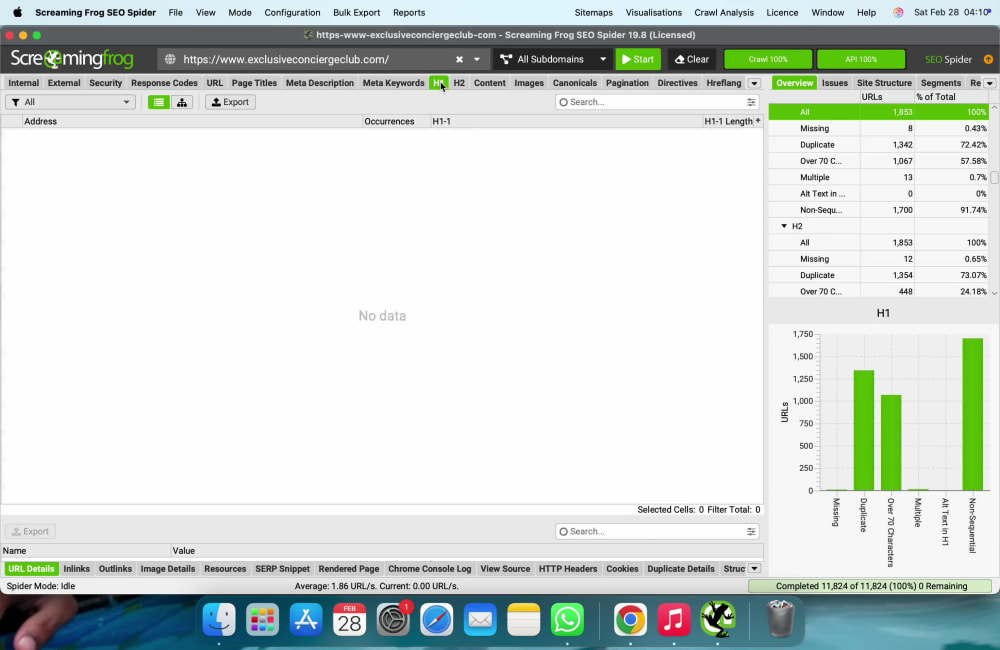Clear the URL with the X icon
Image resolution: width=1000 pixels, height=650 pixels.
tap(459, 59)
